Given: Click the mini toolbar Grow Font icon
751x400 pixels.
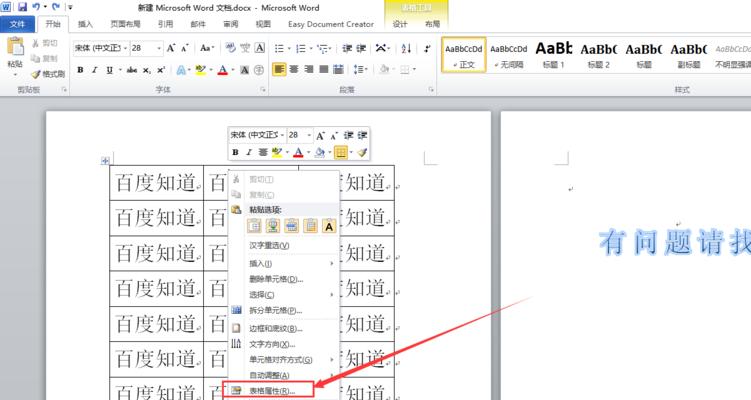Looking at the screenshot, I should point(320,136).
